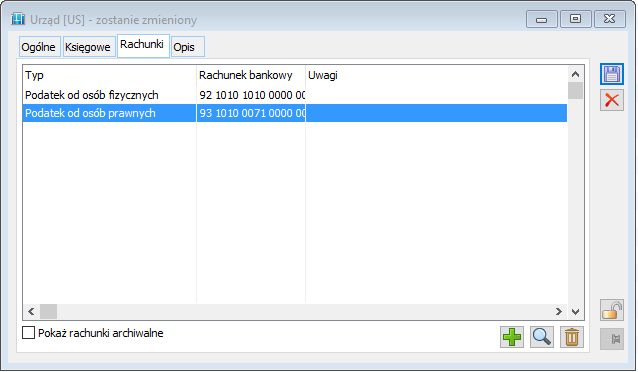638x372 pixels.
Task: Click the Urząd window title icon
Action: click(18, 19)
